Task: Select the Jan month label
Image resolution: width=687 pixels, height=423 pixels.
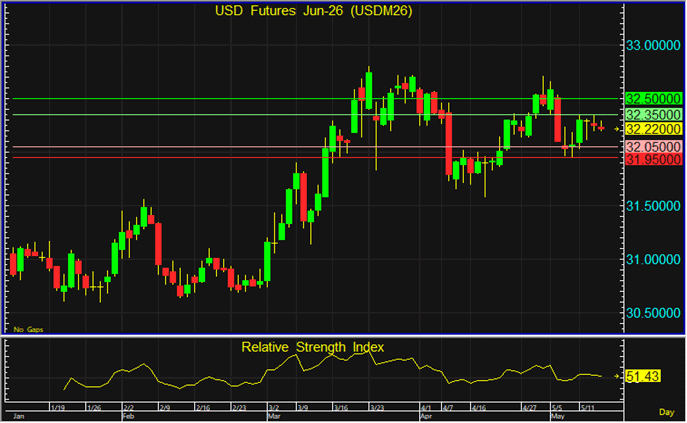Action: coord(18,416)
